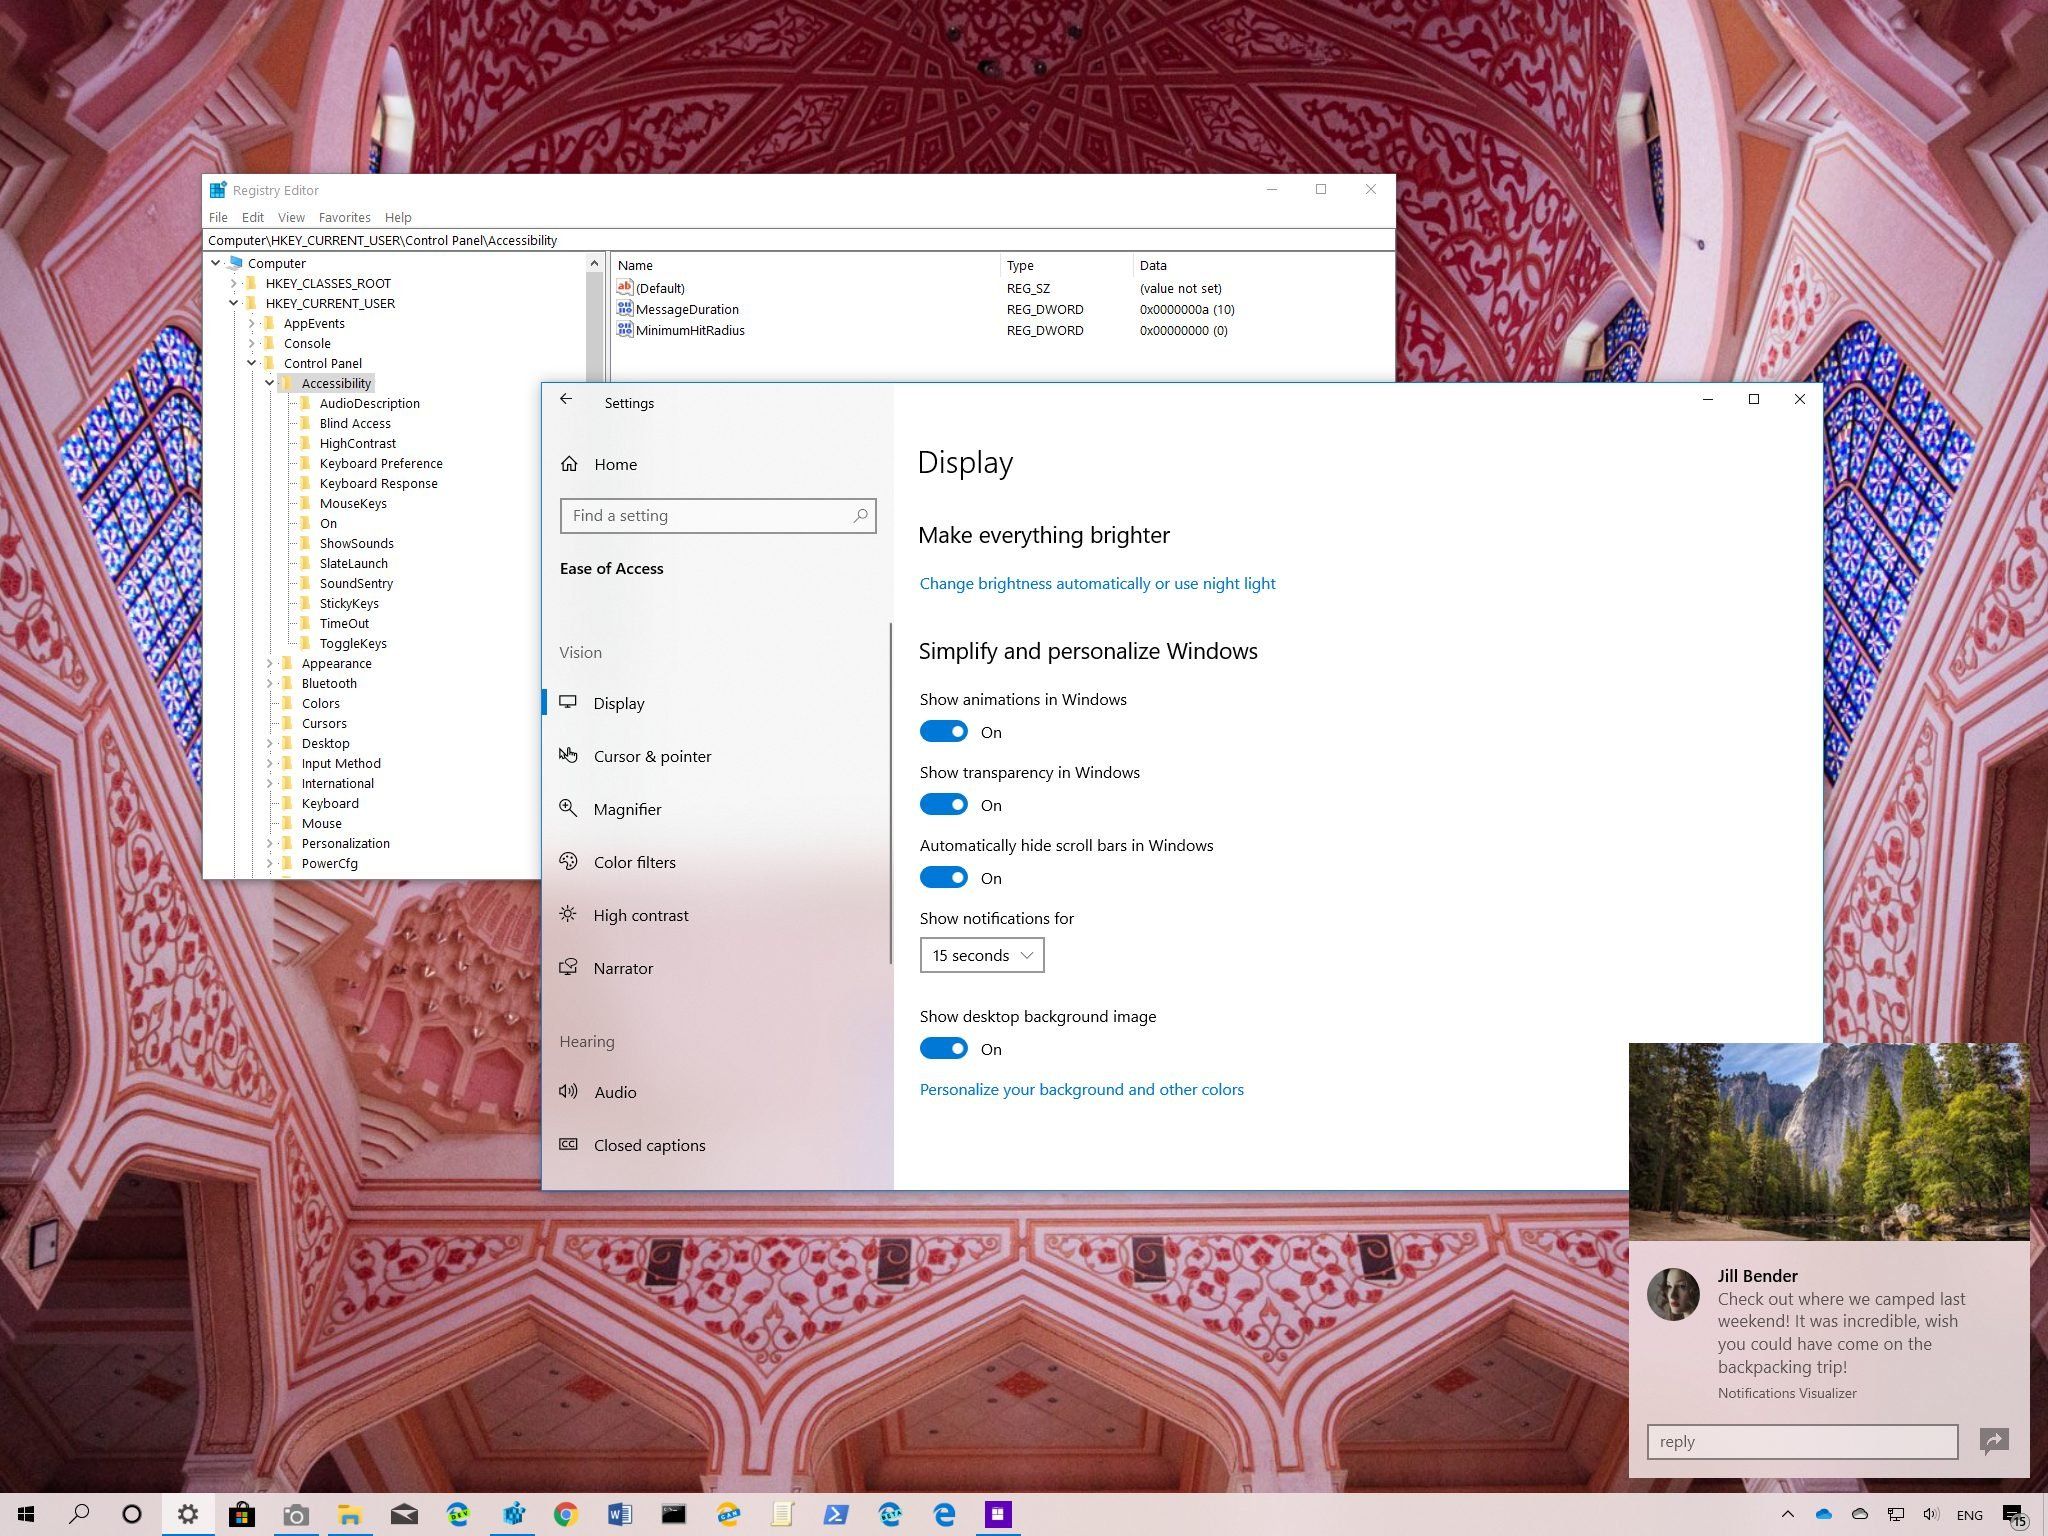
Task: Collapse the Accessibility registry key
Action: (269, 383)
